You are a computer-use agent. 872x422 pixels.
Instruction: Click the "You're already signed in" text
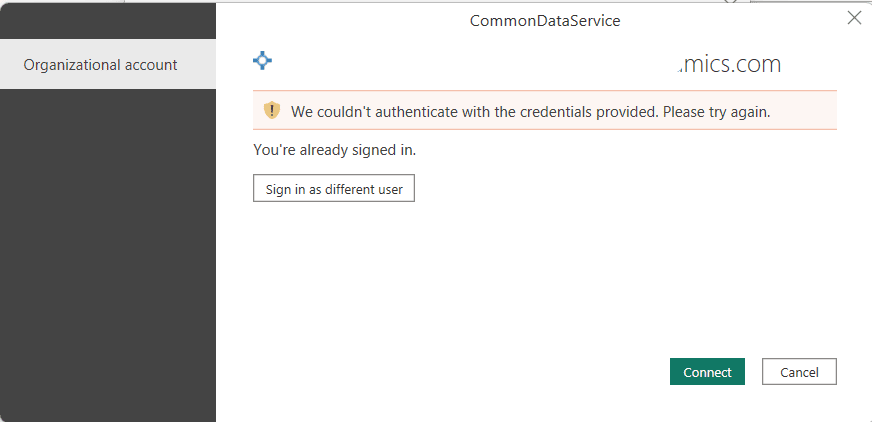[335, 150]
